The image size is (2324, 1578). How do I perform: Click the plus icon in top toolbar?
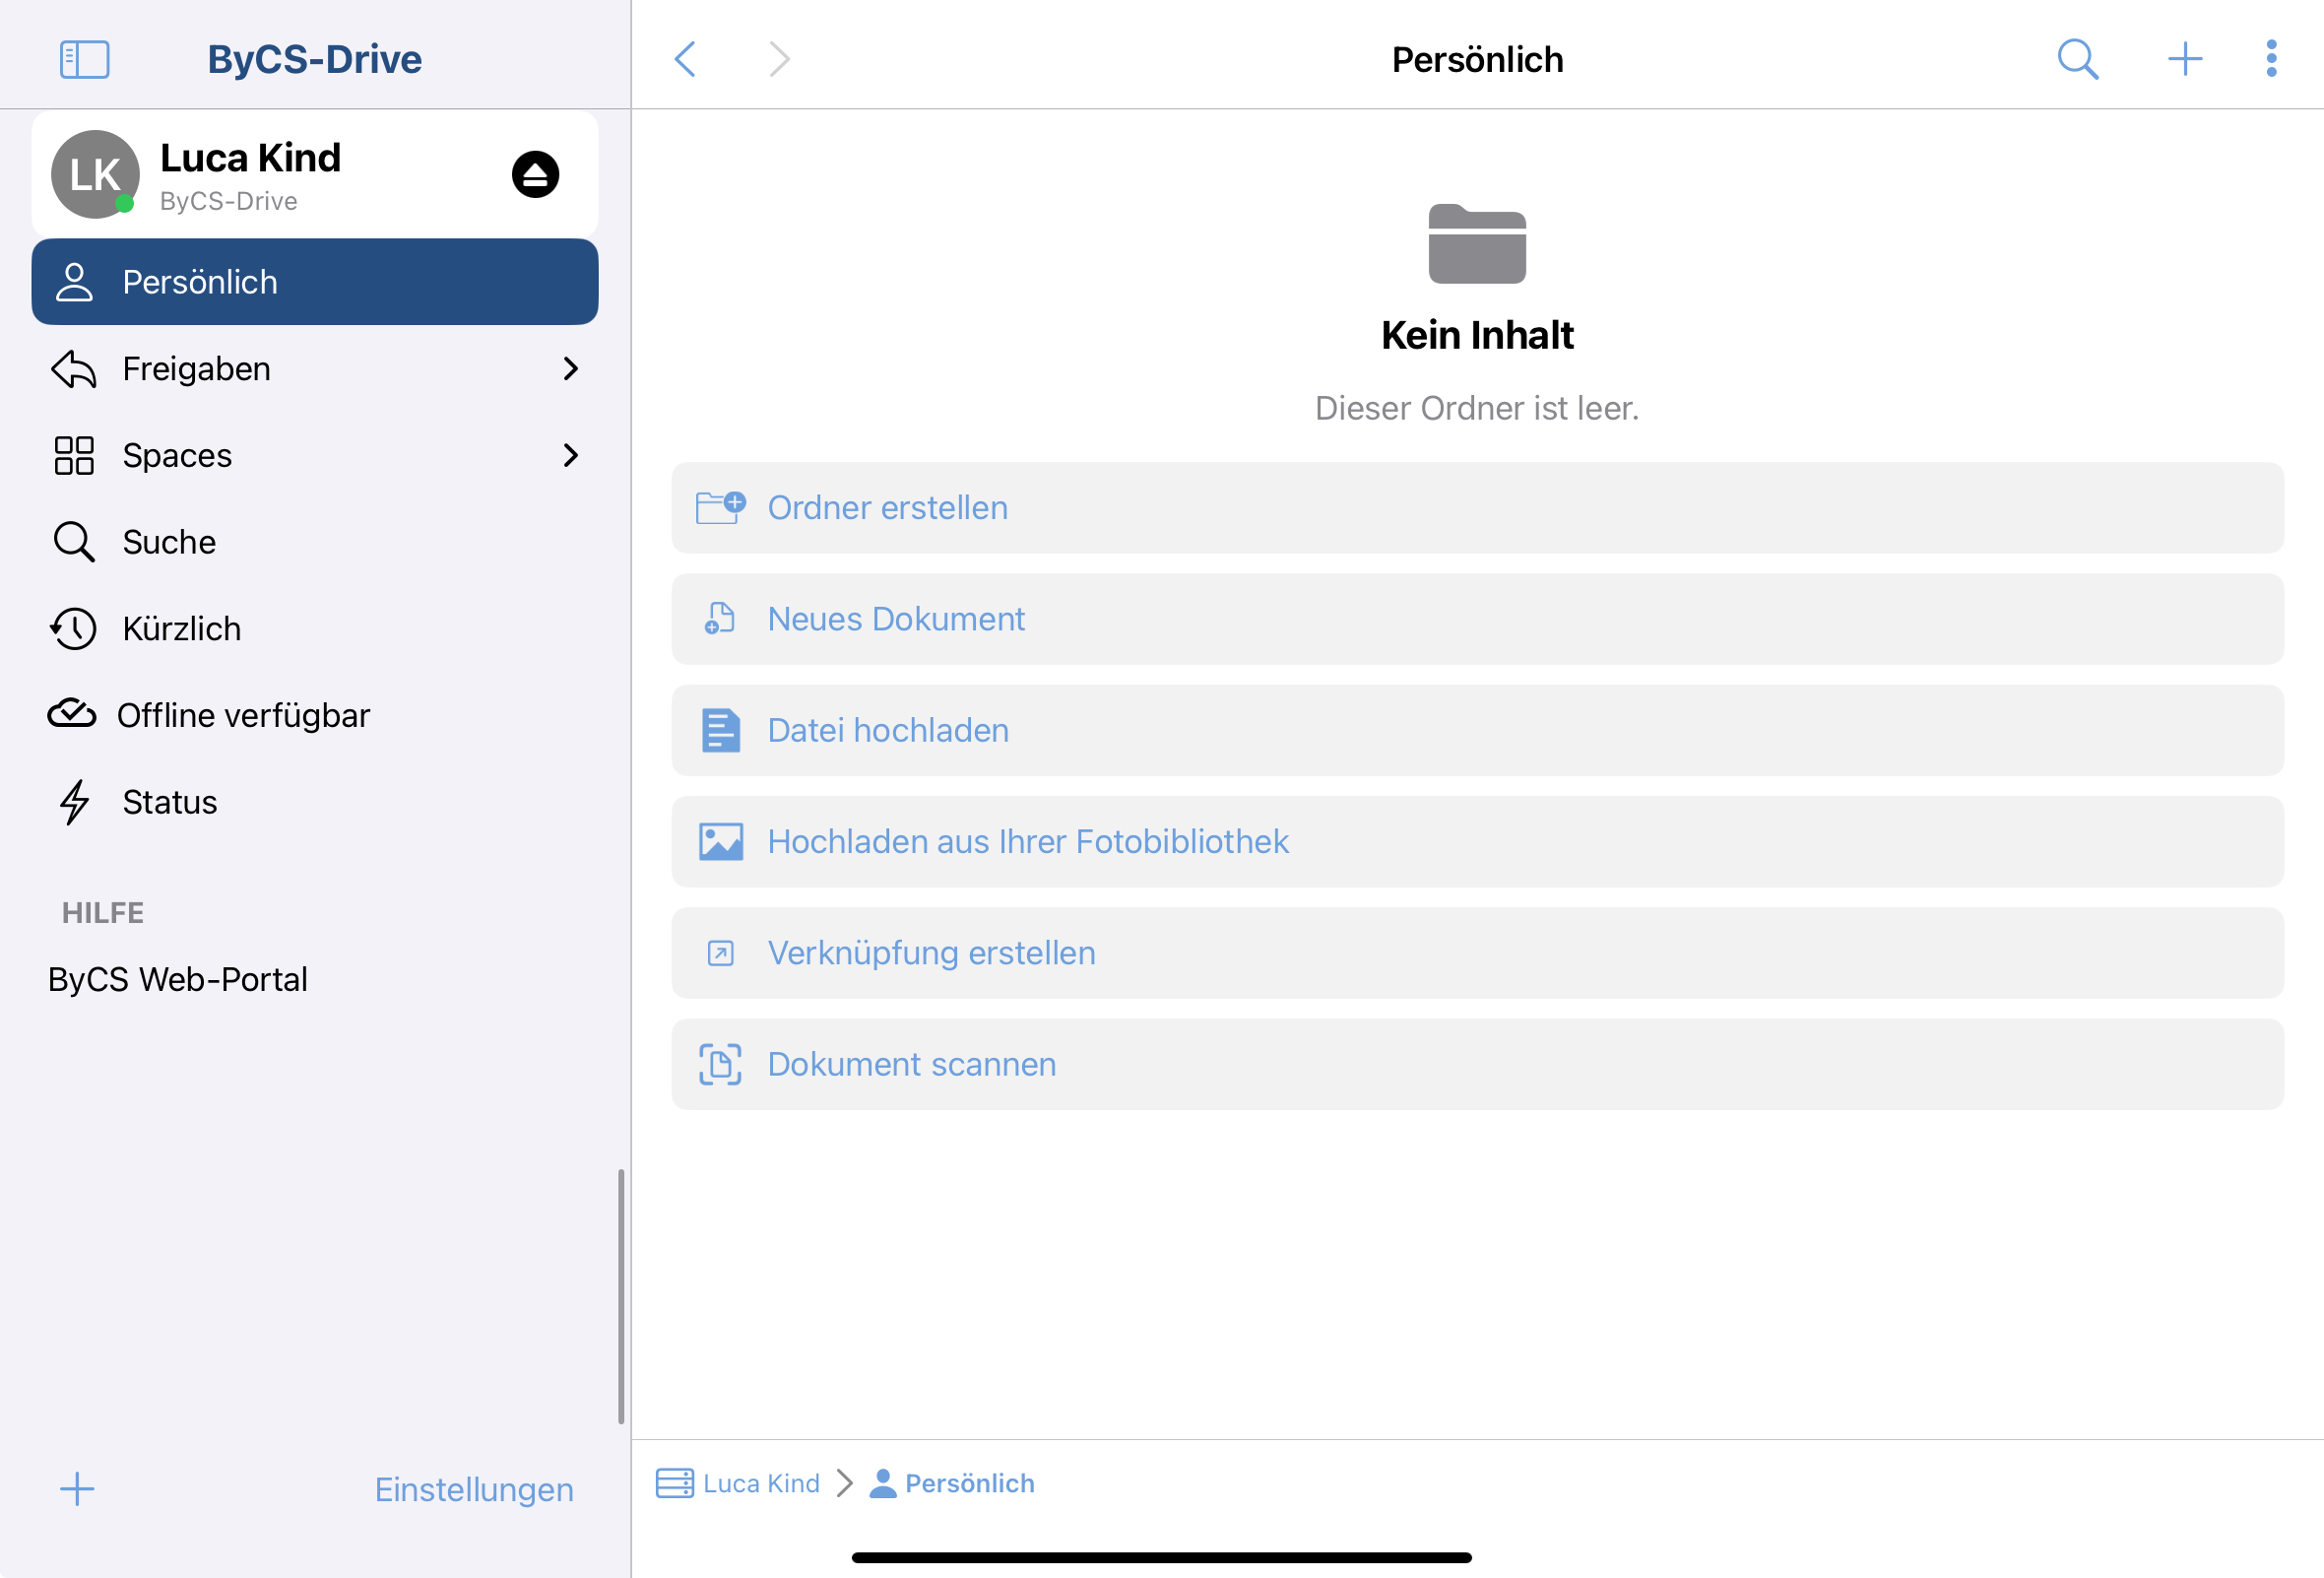(x=2184, y=59)
